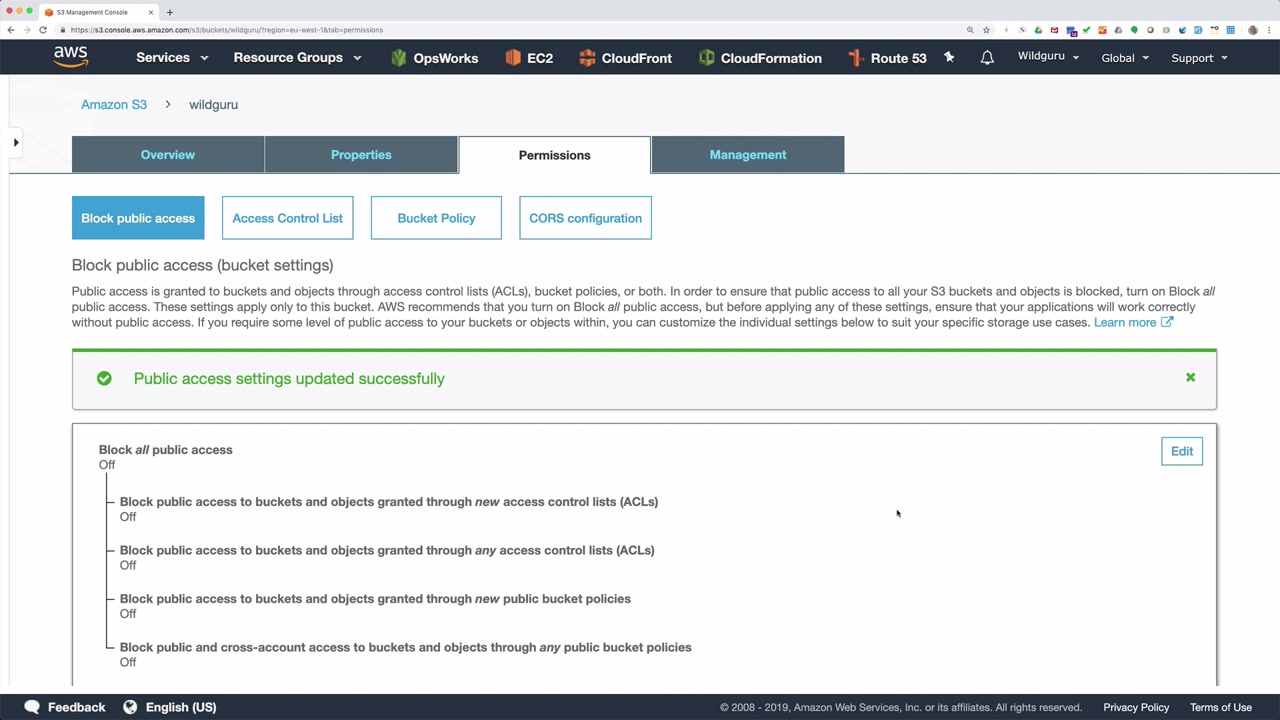Screen dimensions: 1280x720
Task: Open the CloudFormation shortcut in the nav bar
Action: pos(760,58)
